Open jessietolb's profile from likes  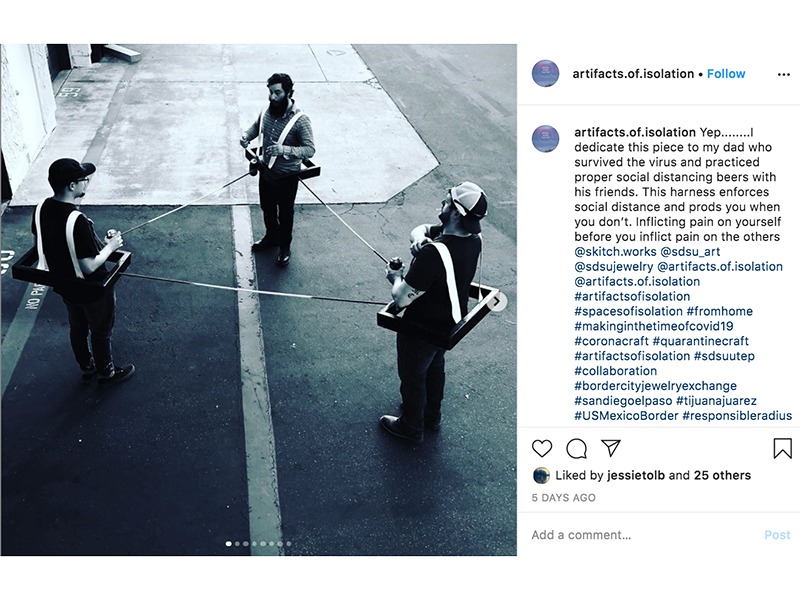(x=636, y=476)
